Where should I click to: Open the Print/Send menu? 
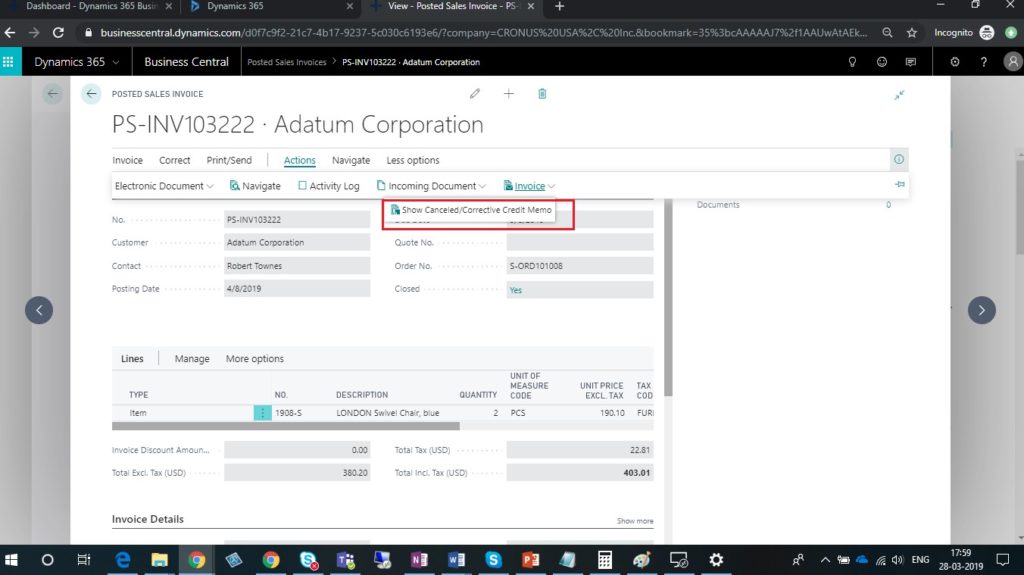(x=229, y=160)
